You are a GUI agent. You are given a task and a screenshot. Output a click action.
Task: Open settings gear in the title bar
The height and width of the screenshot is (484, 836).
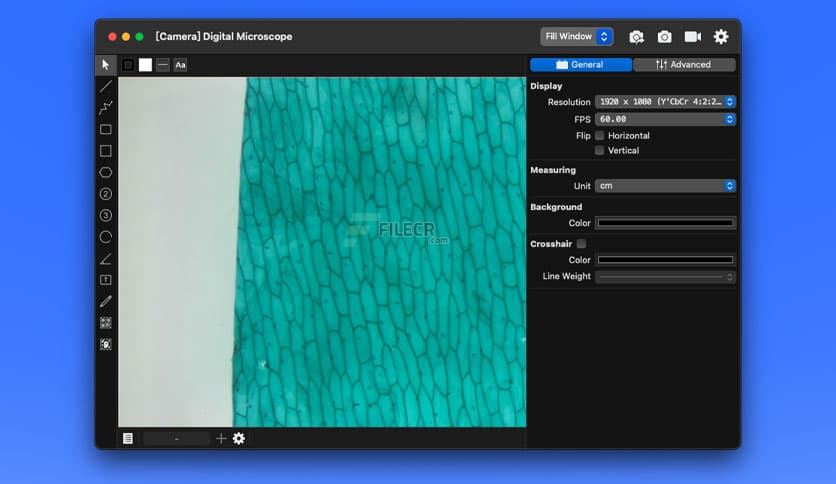[x=721, y=37]
